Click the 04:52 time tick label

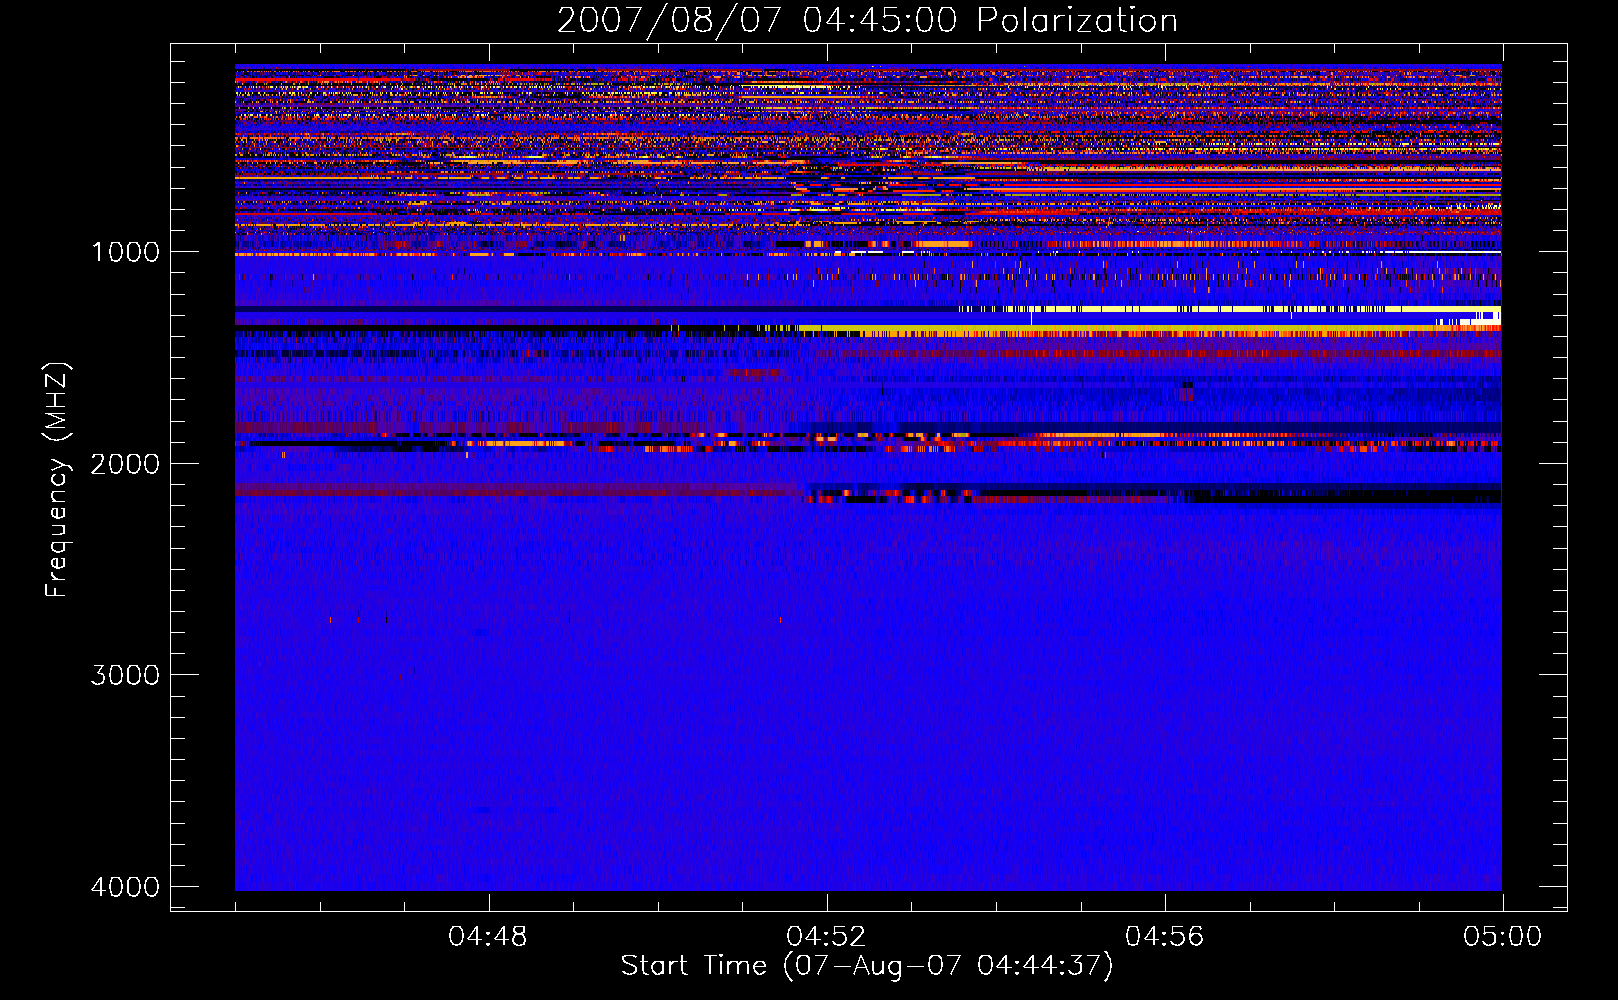826,937
